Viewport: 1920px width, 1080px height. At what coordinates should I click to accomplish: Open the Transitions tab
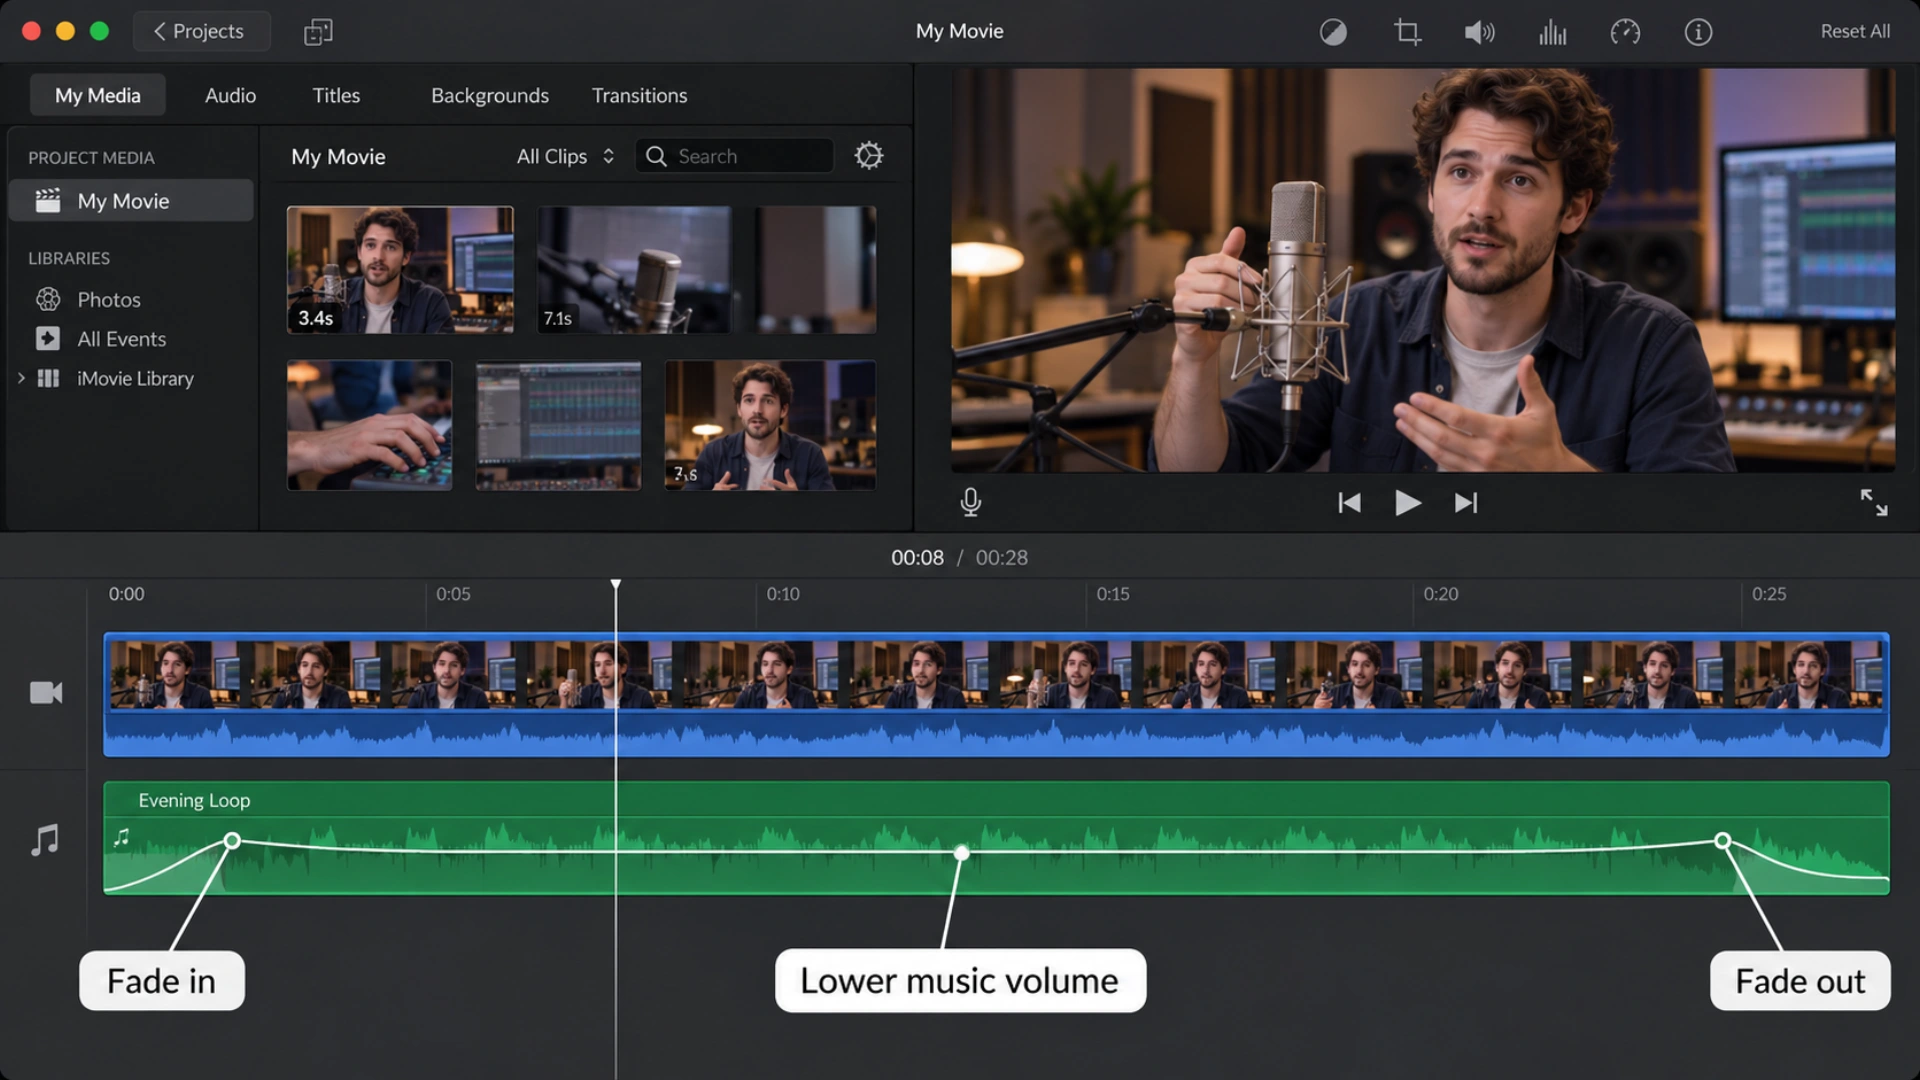coord(639,95)
